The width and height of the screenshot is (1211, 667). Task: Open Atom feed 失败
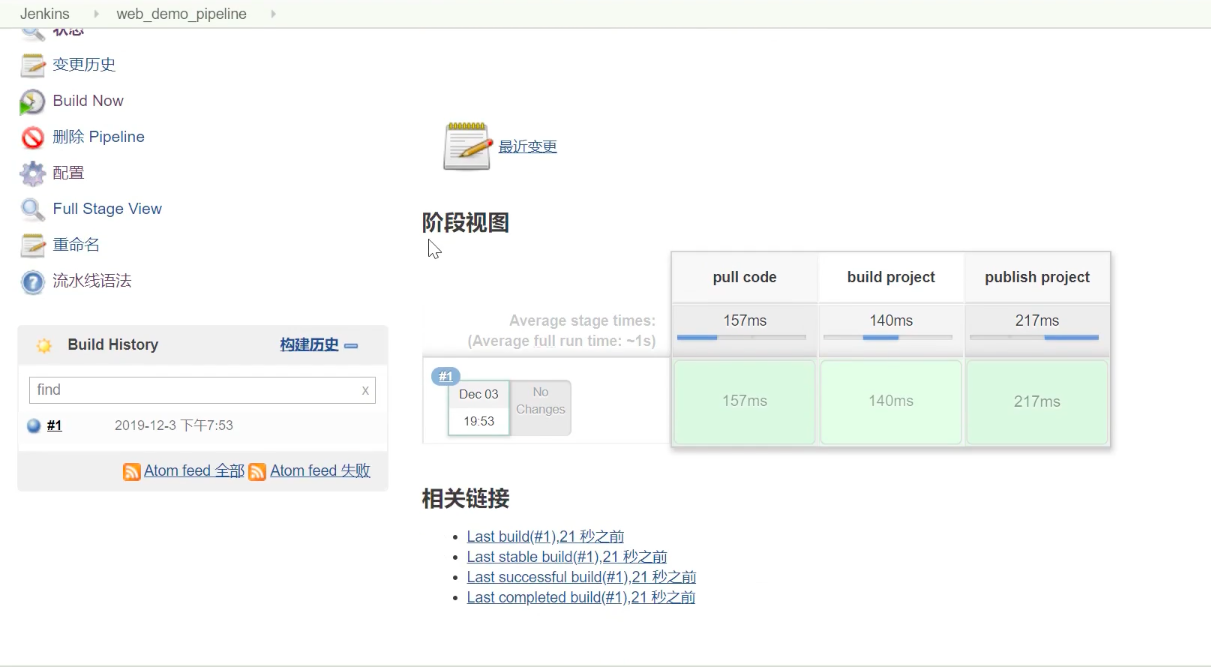(x=320, y=471)
